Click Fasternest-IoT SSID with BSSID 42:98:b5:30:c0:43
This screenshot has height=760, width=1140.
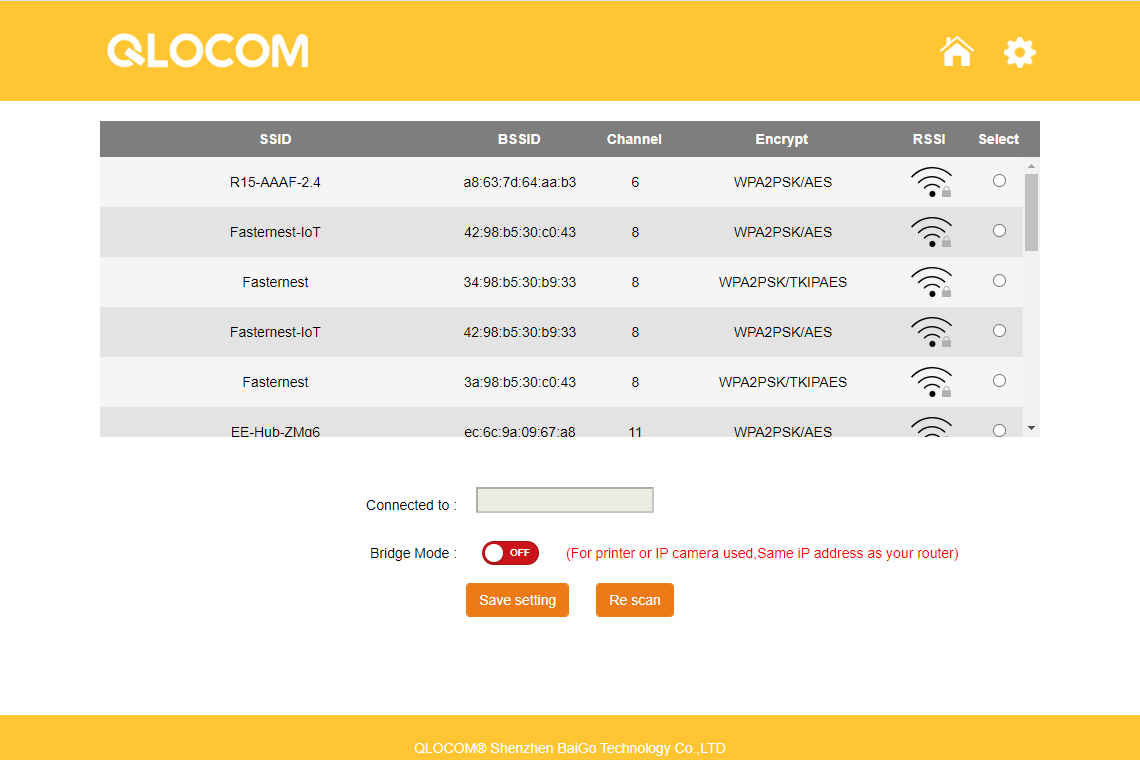pos(275,232)
